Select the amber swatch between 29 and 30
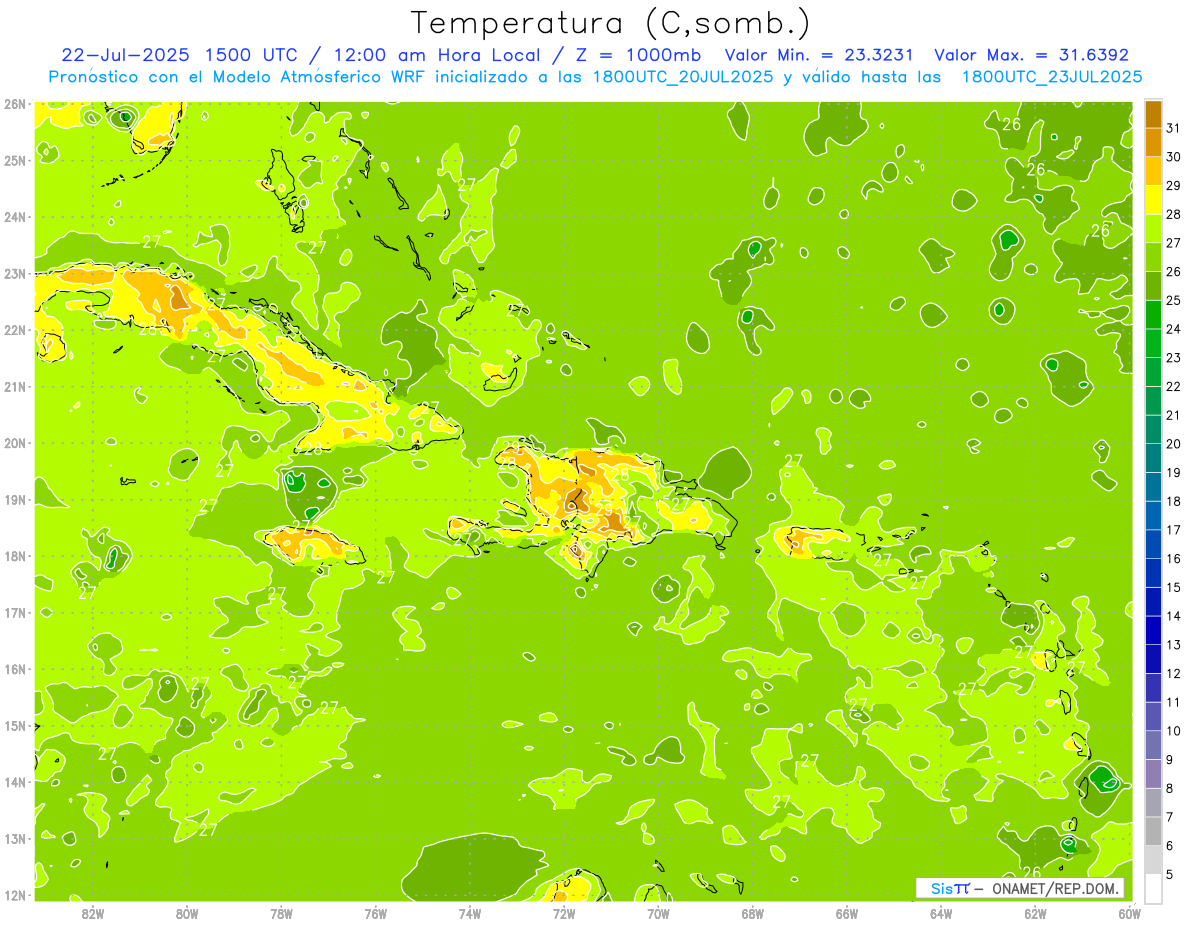 (1153, 172)
